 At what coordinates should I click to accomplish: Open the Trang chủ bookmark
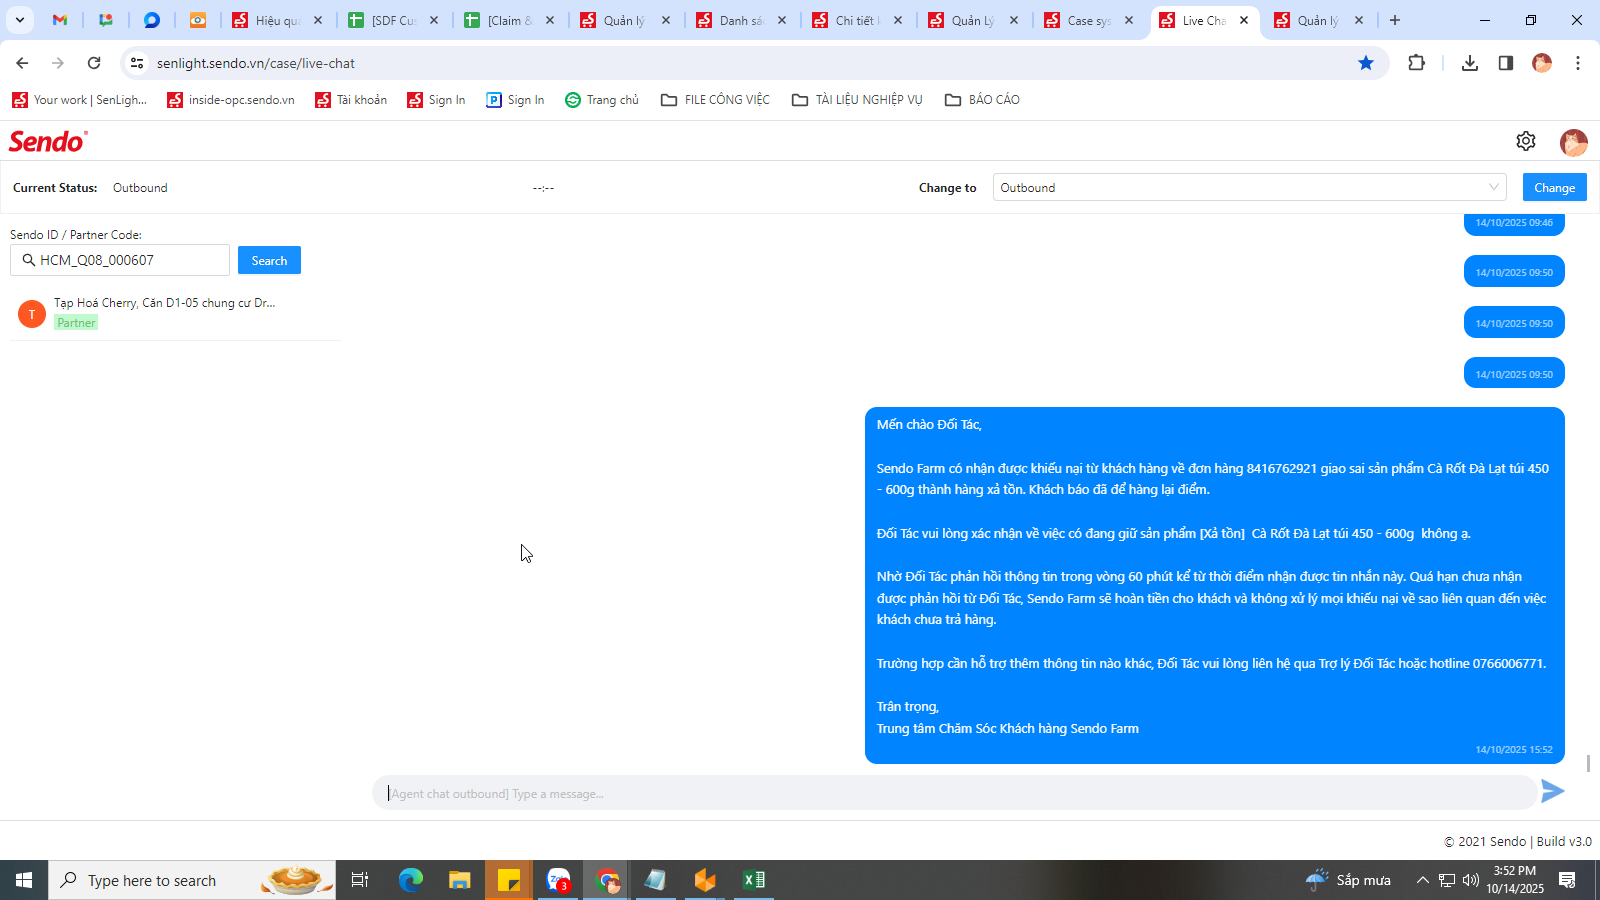tap(602, 100)
